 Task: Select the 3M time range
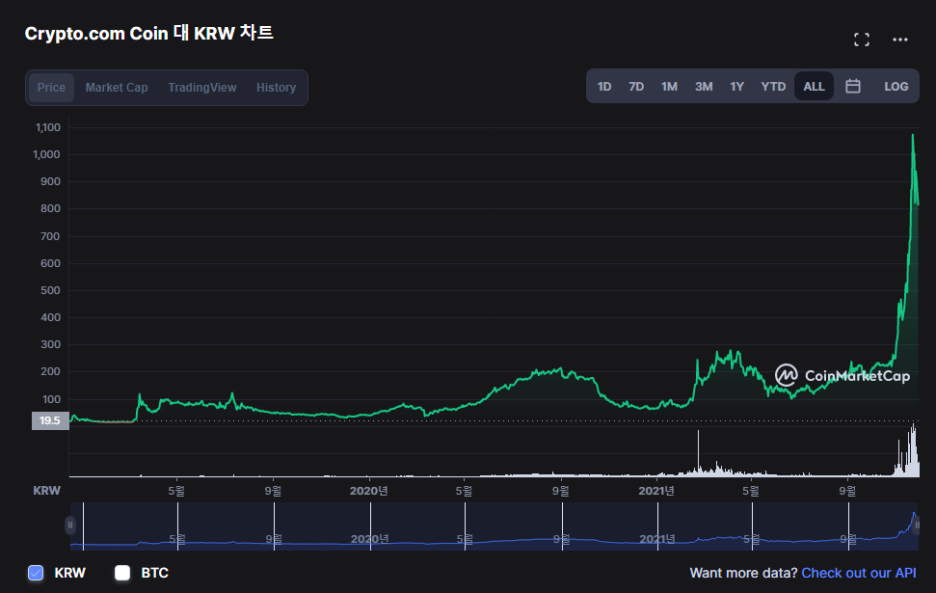click(x=704, y=87)
